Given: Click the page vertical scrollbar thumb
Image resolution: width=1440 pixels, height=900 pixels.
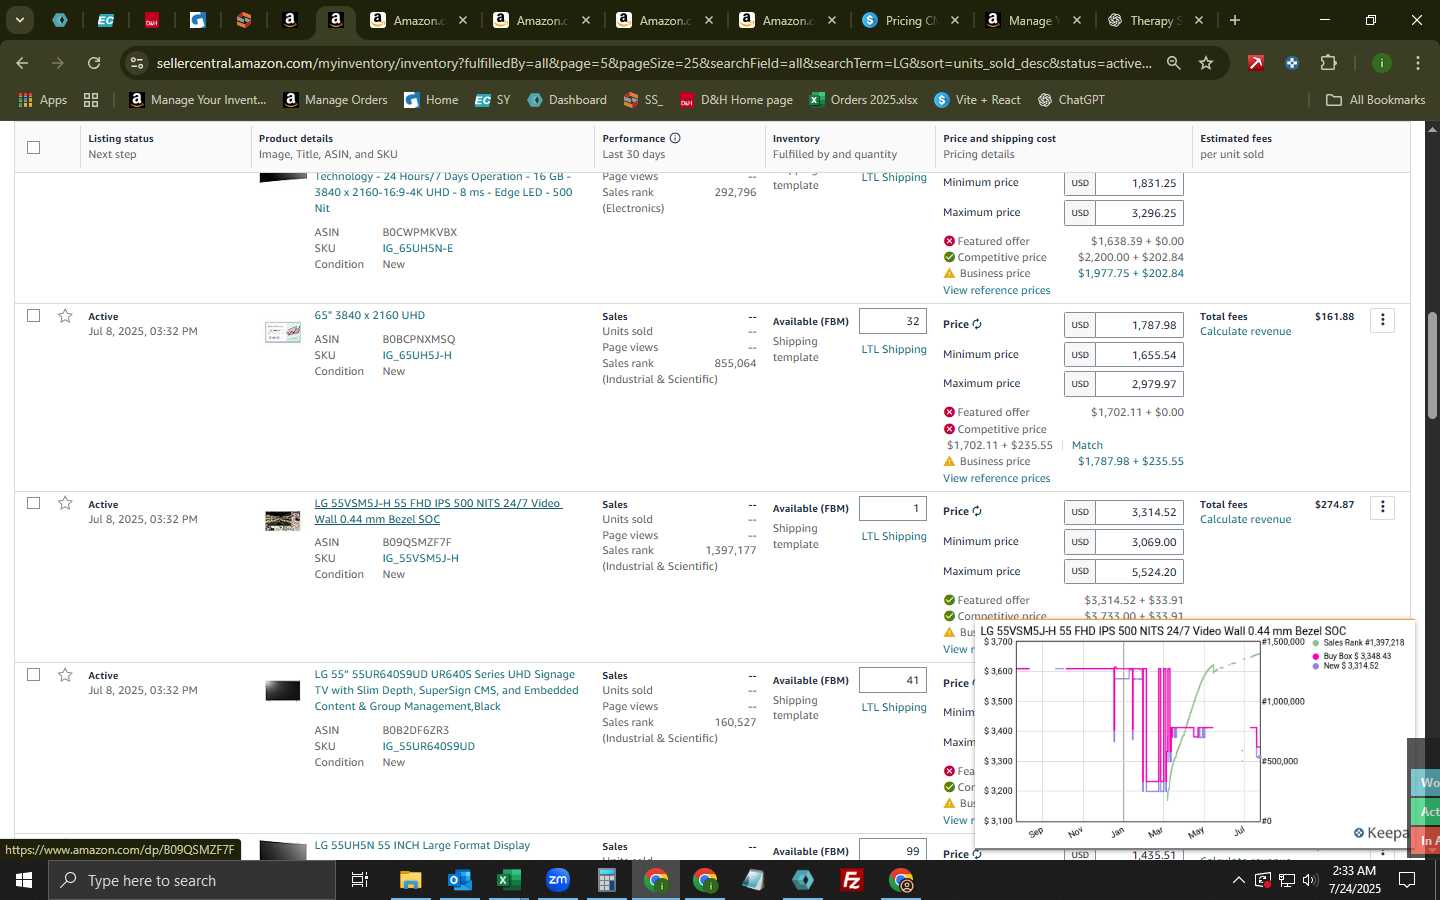Looking at the screenshot, I should [x=1432, y=365].
